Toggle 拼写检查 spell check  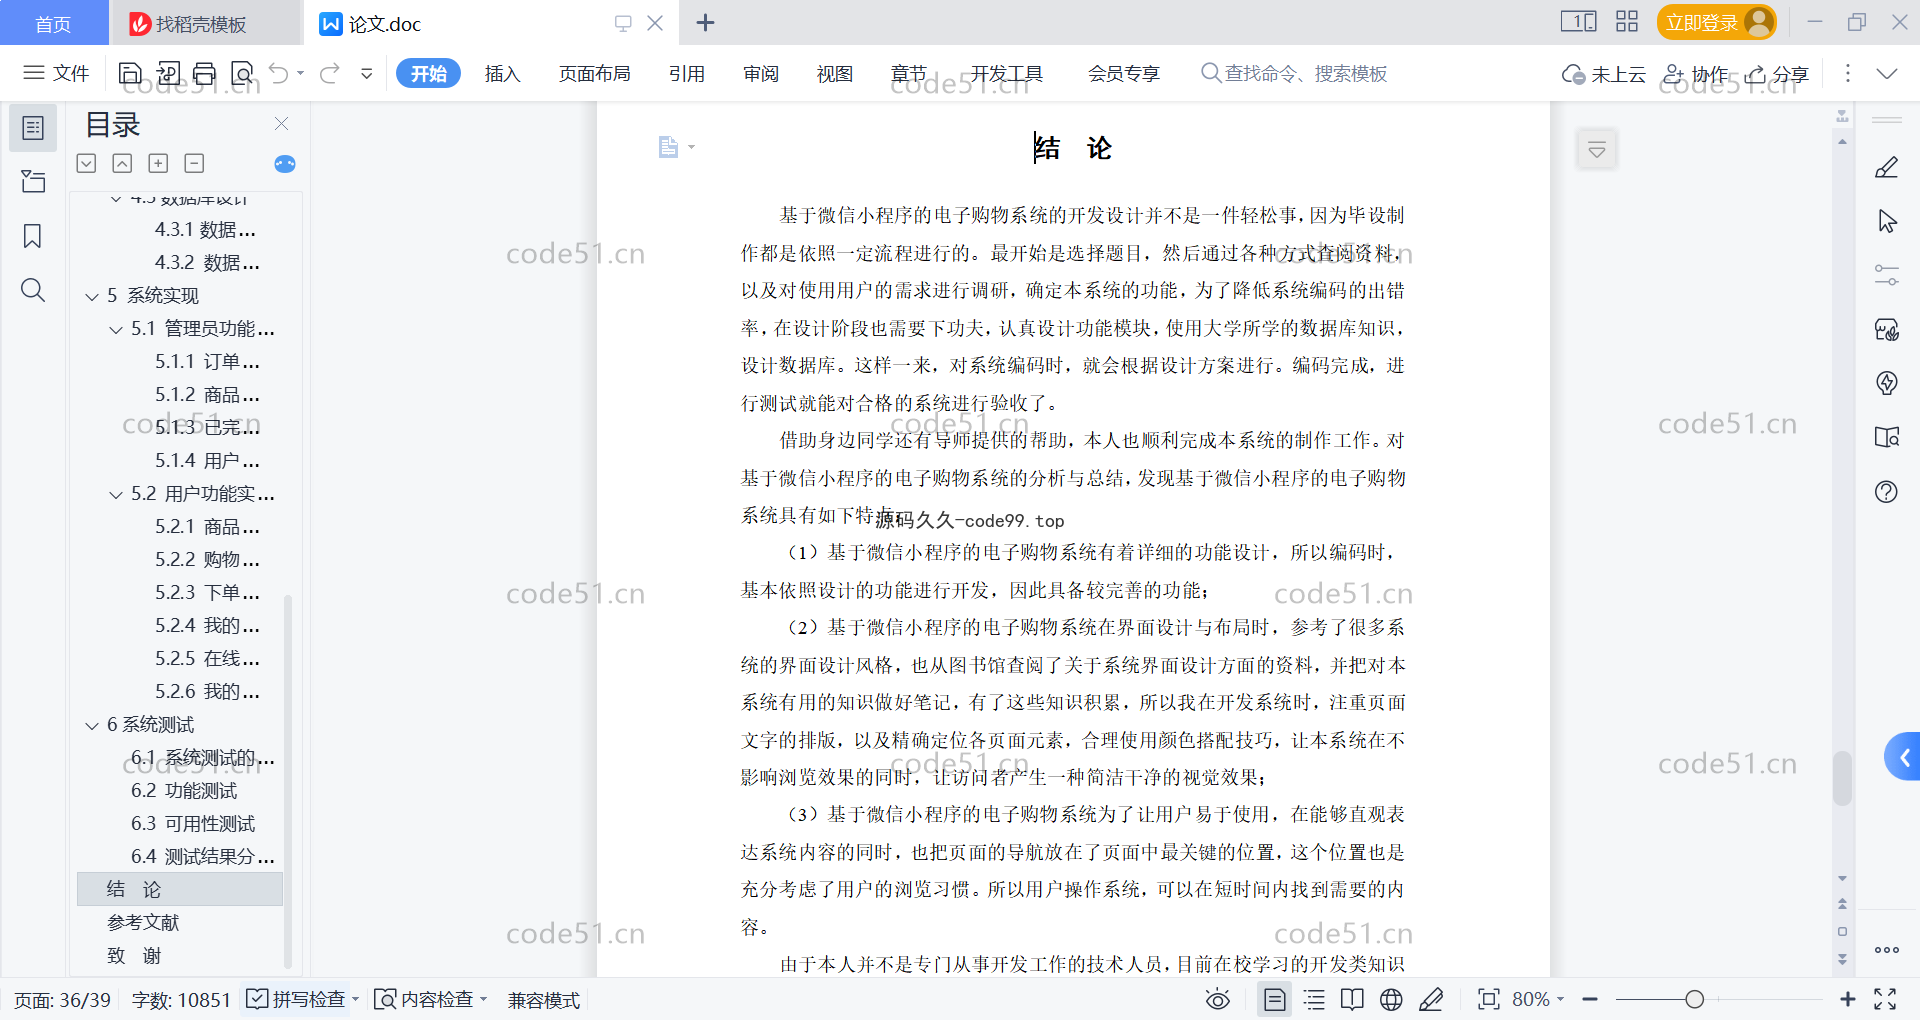click(296, 999)
